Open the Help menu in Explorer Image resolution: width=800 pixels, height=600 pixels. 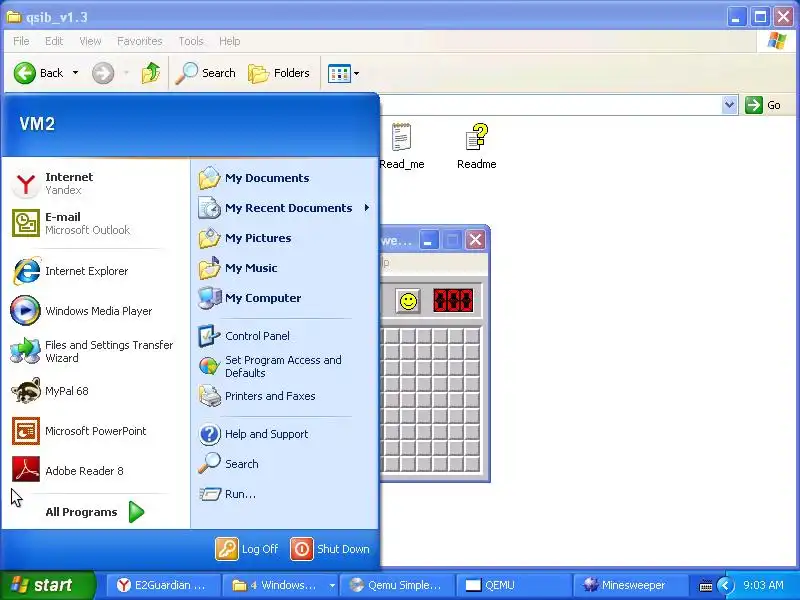(230, 41)
